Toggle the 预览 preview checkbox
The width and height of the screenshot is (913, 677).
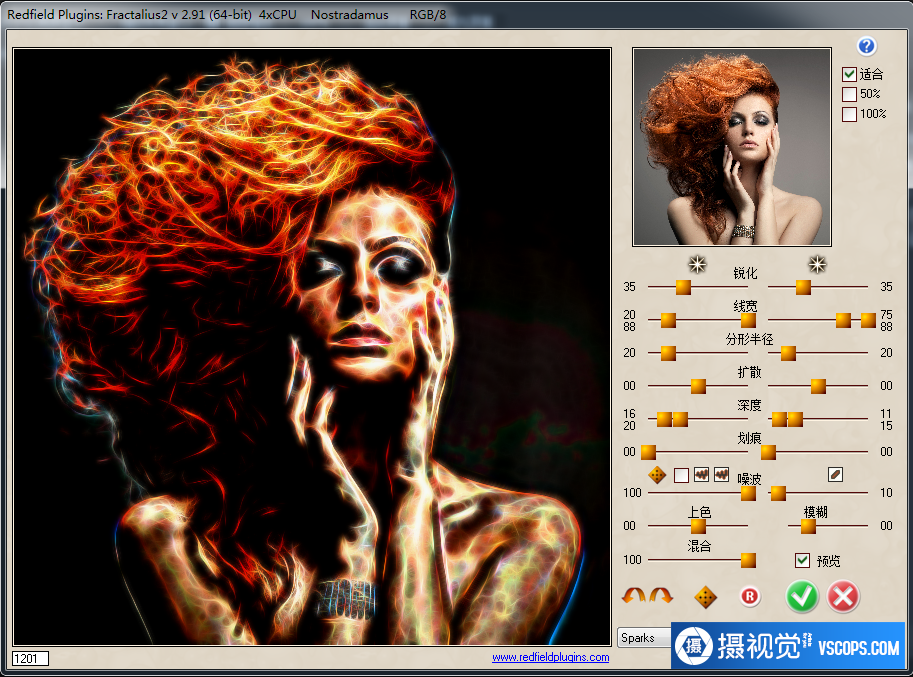pyautogui.click(x=802, y=561)
